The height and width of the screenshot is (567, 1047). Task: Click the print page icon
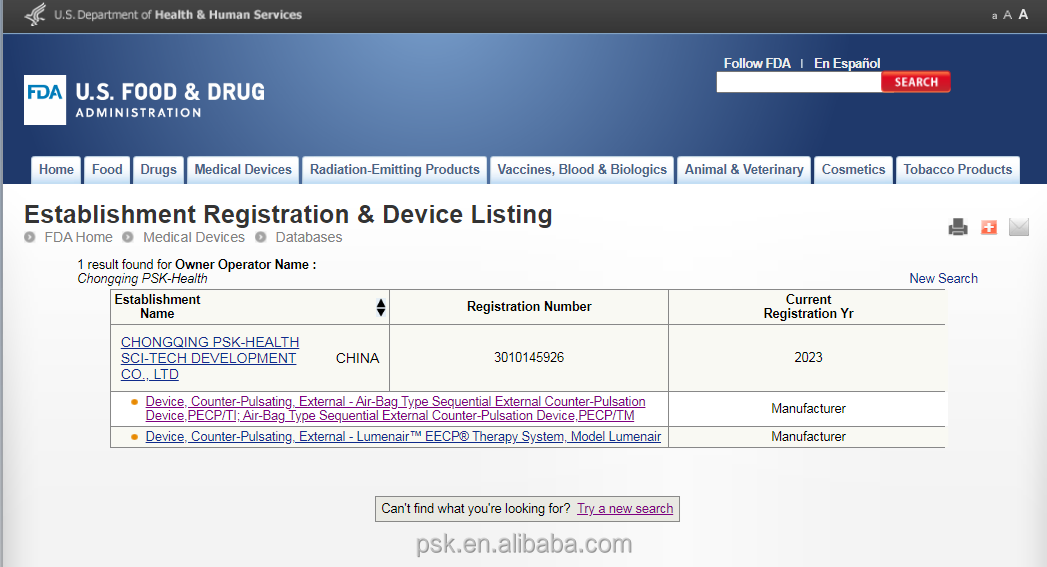(958, 227)
